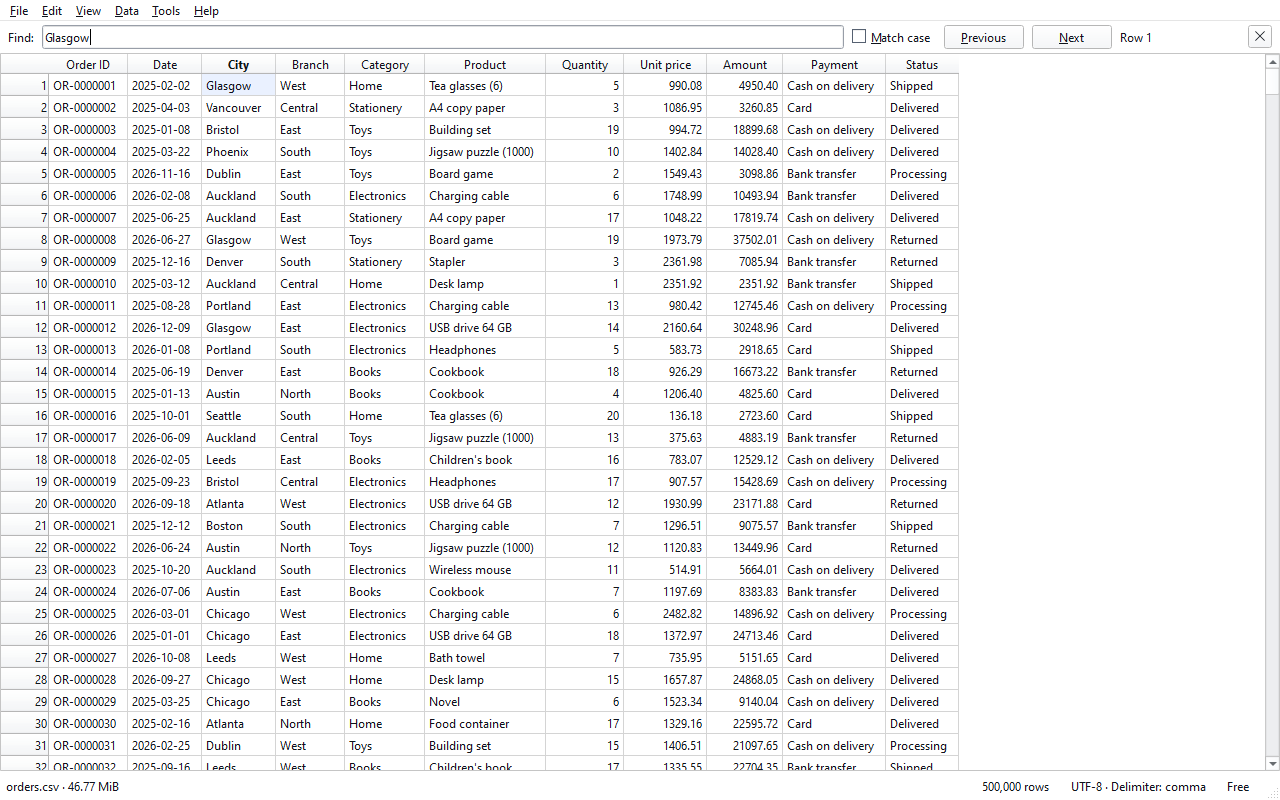Viewport: 1280px width, 800px height.
Task: Click the 500,000 rows status entry
Action: tap(1015, 787)
